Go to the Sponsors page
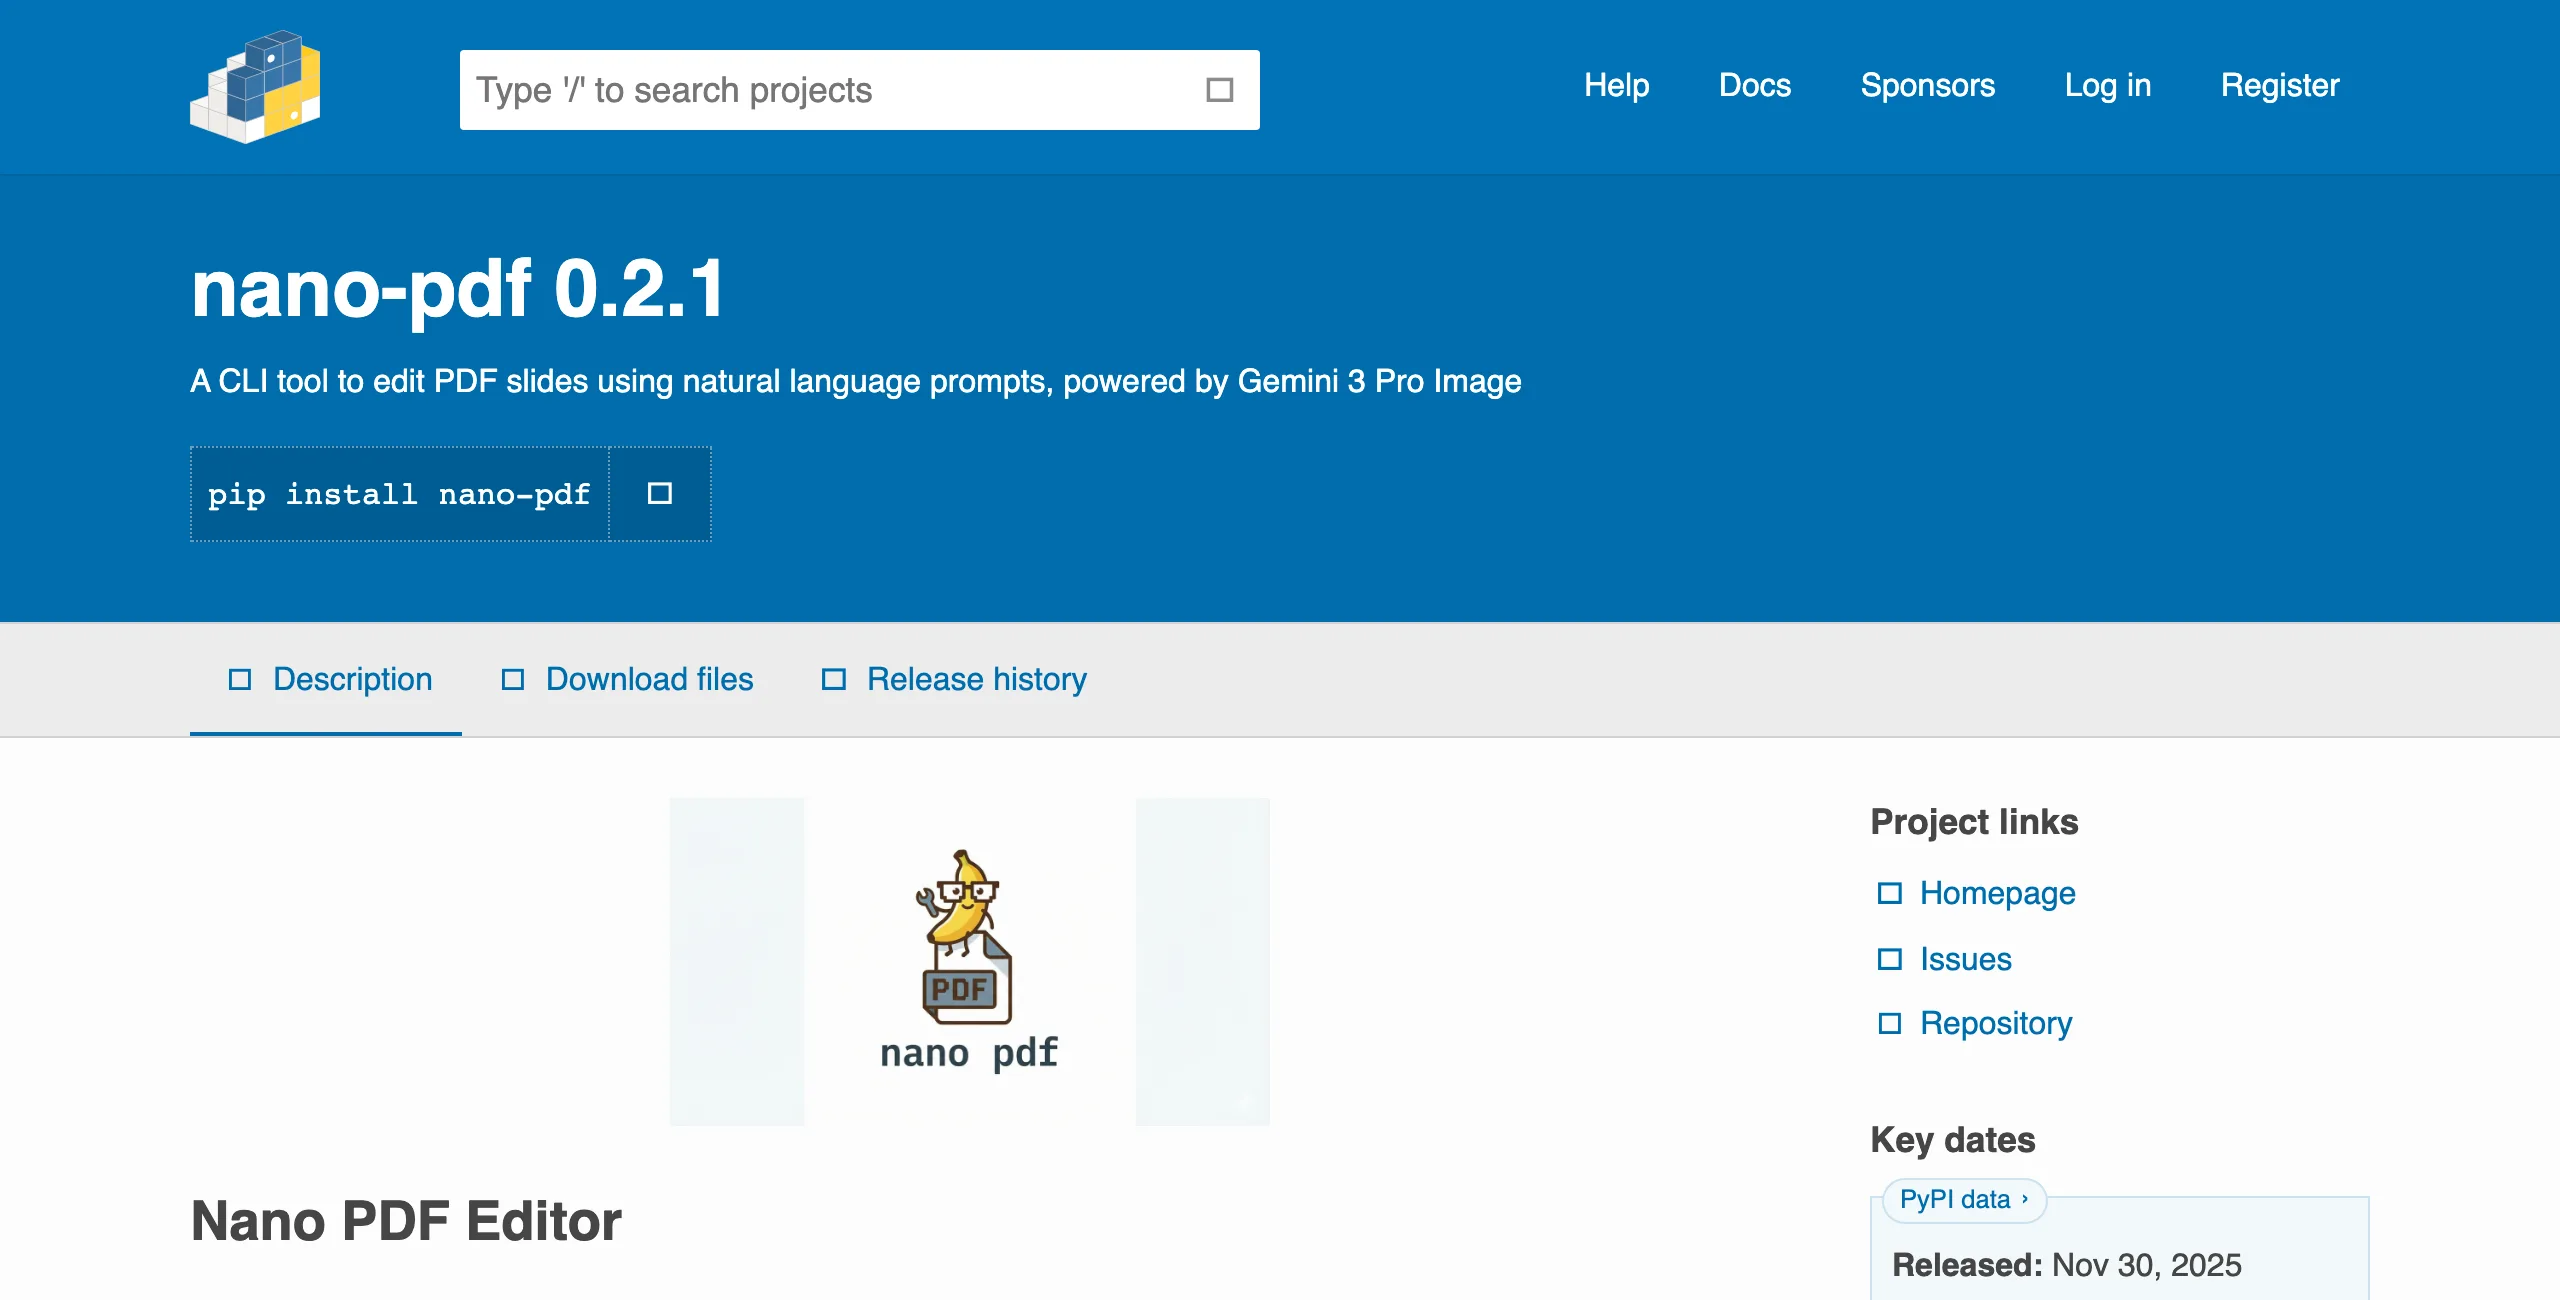The height and width of the screenshot is (1300, 2560). [1928, 85]
